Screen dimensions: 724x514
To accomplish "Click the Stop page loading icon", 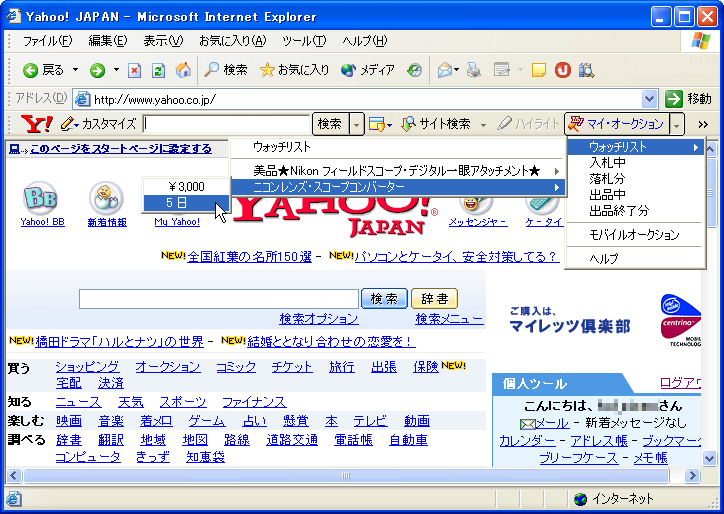I will coord(134,70).
